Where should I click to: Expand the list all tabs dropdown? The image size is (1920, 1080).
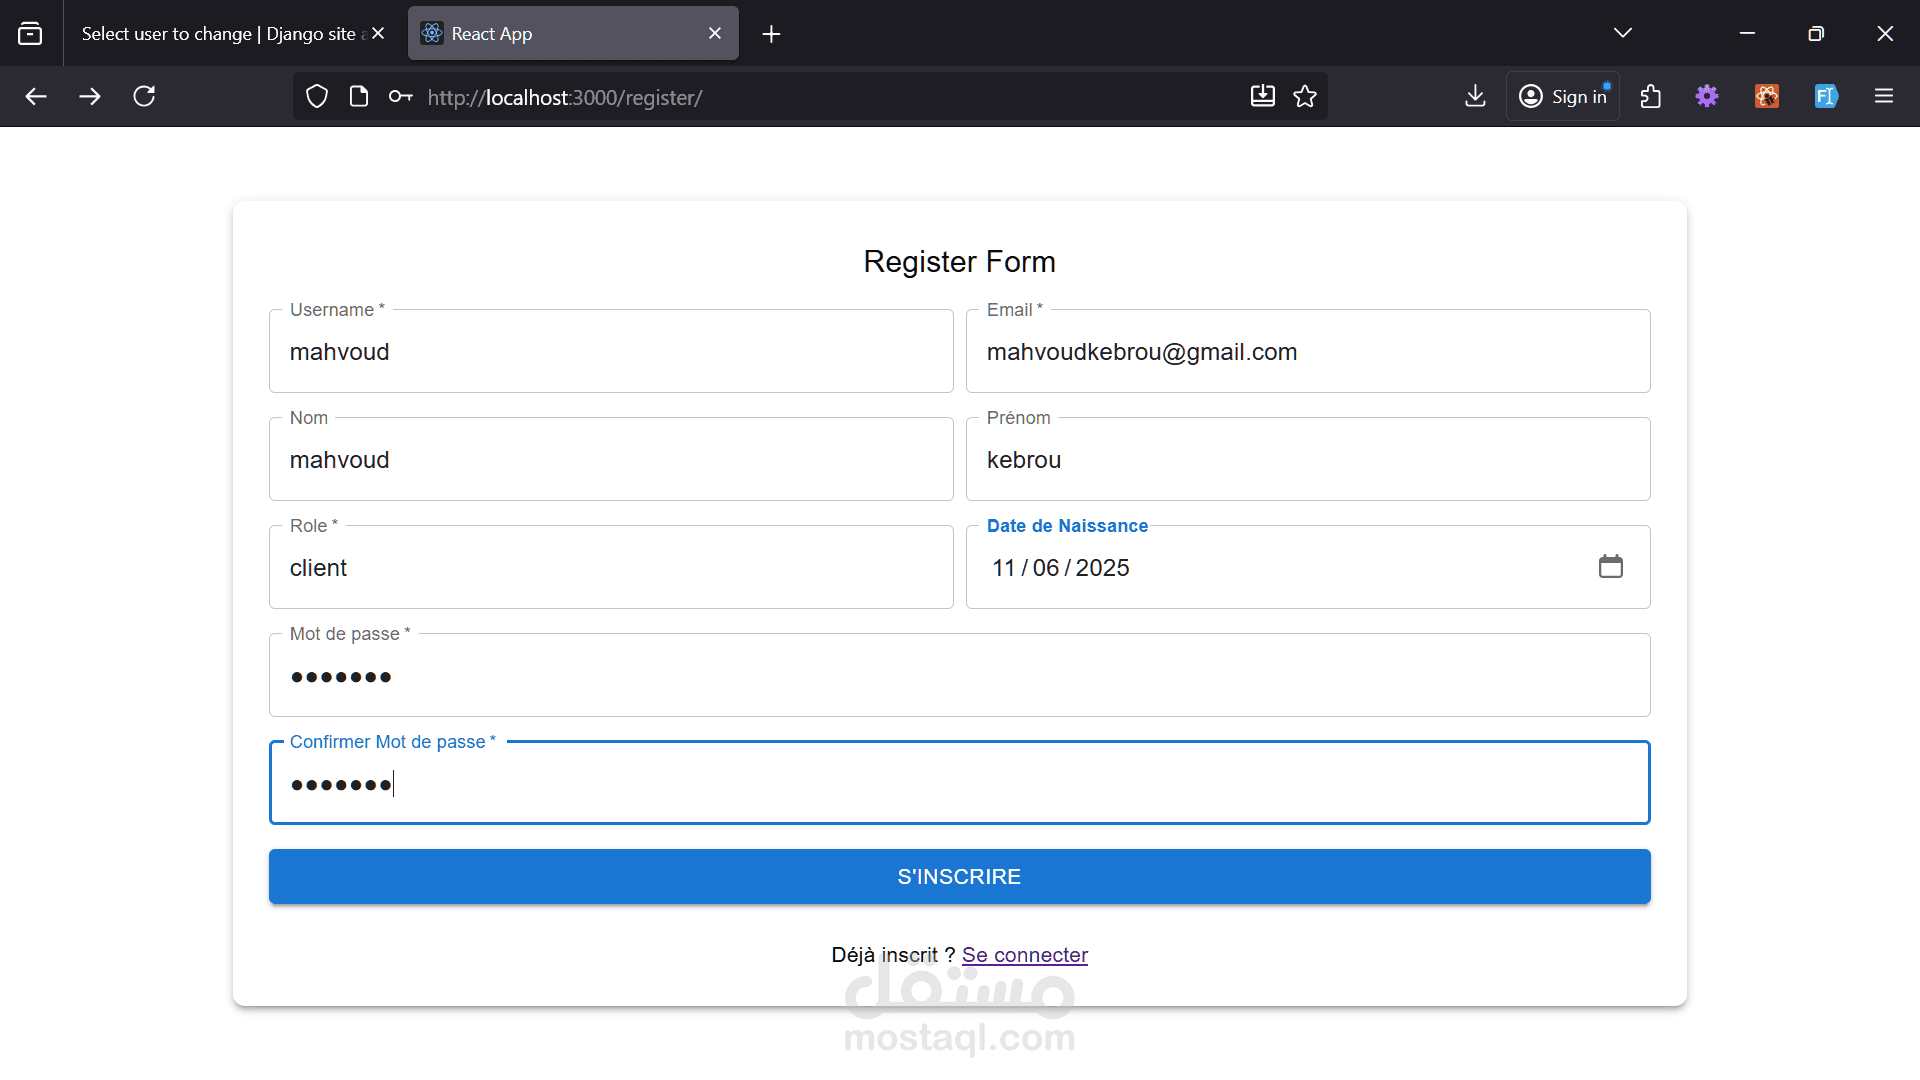coord(1623,33)
